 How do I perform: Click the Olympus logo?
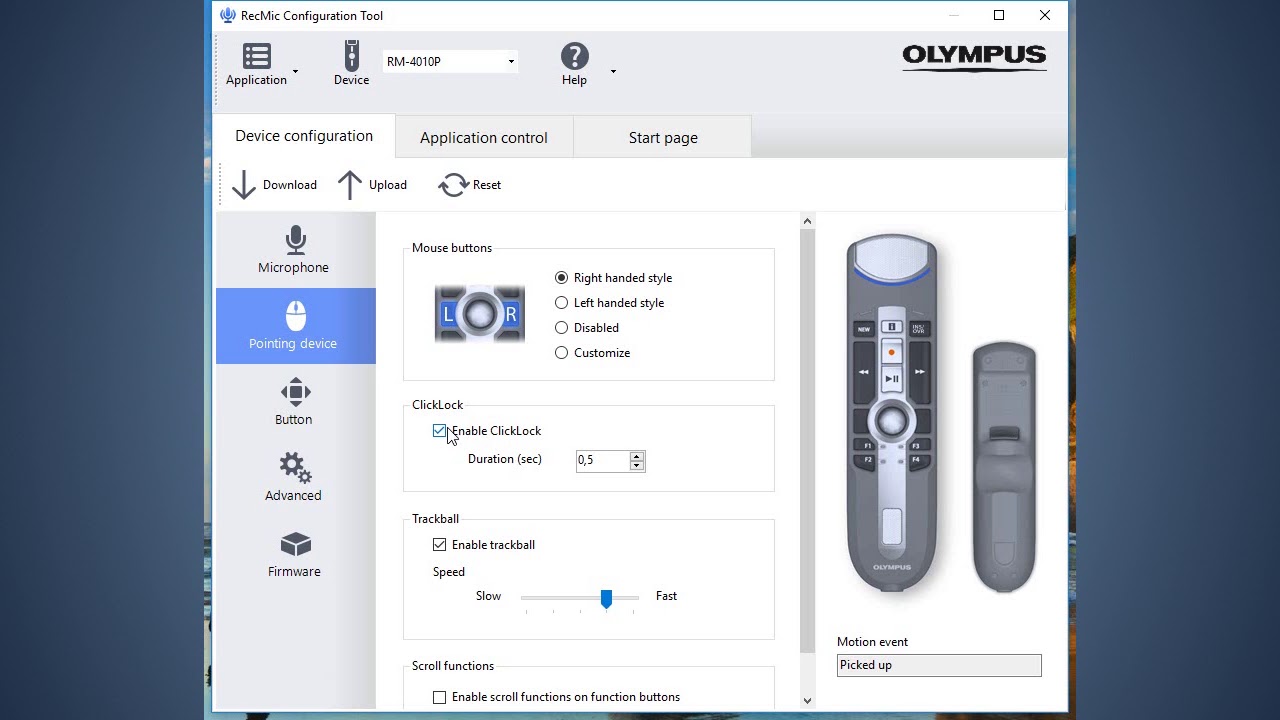tap(974, 57)
